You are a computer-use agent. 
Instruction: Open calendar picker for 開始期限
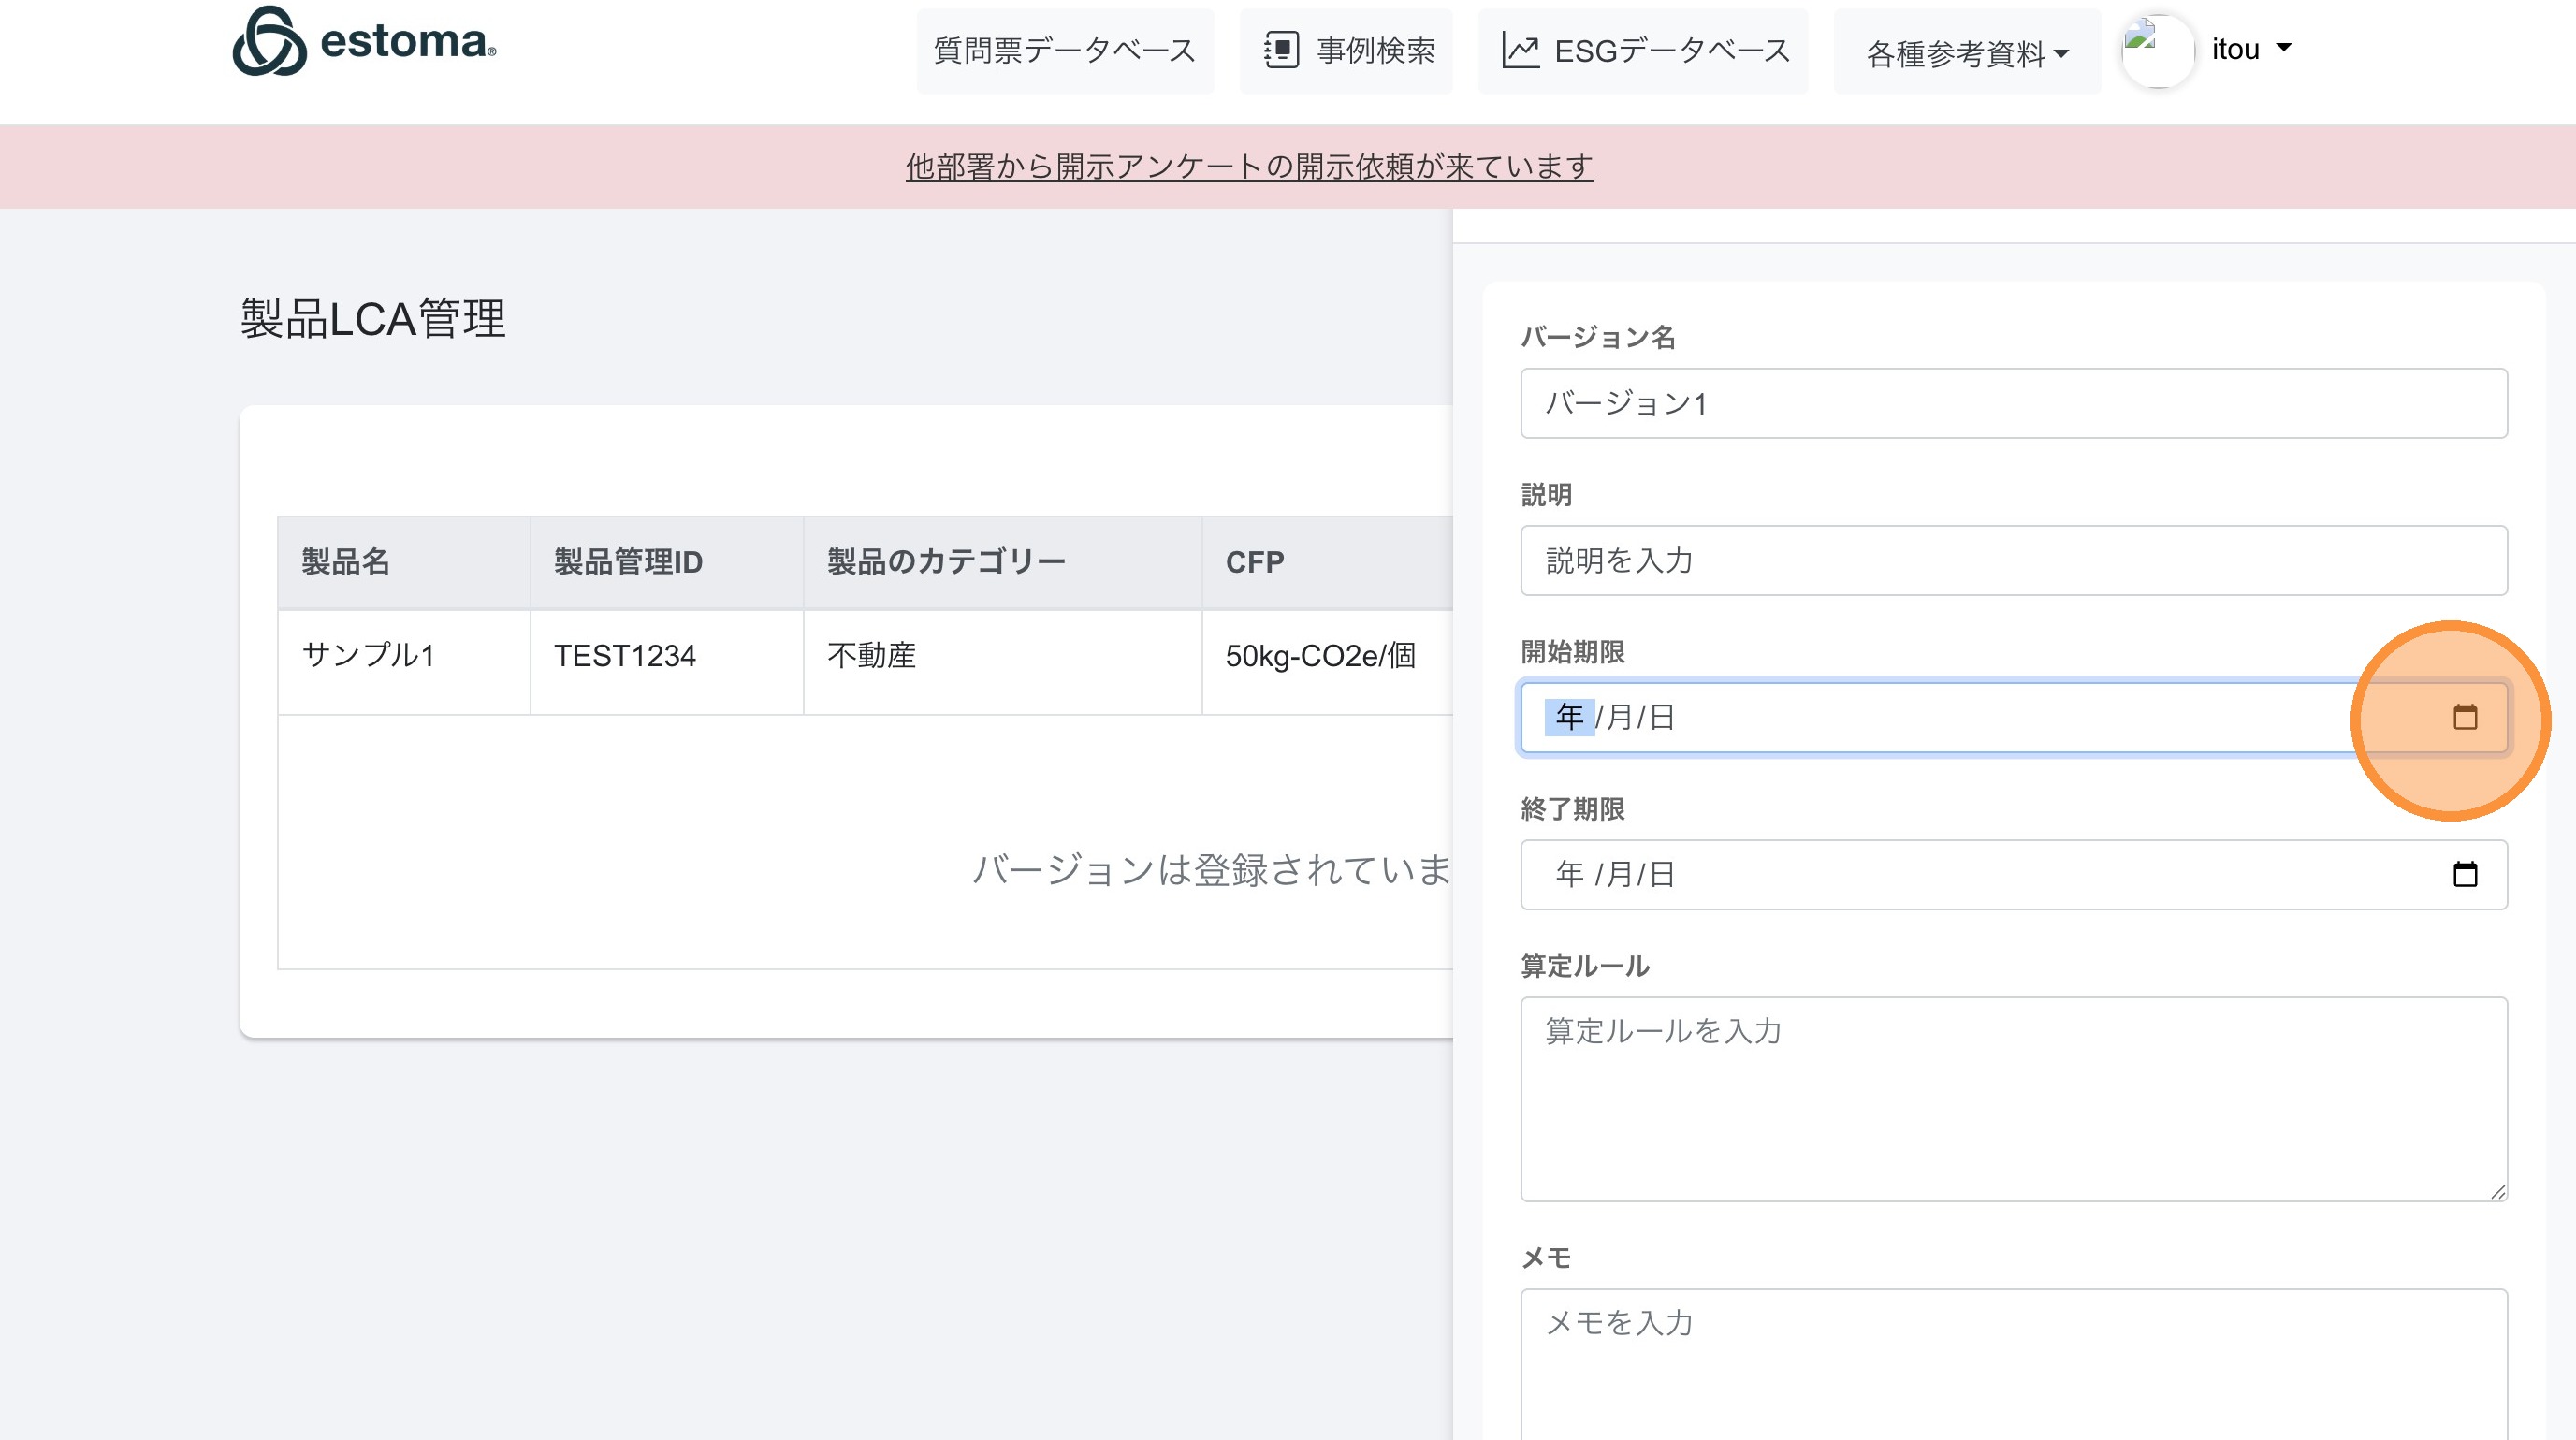coord(2464,717)
